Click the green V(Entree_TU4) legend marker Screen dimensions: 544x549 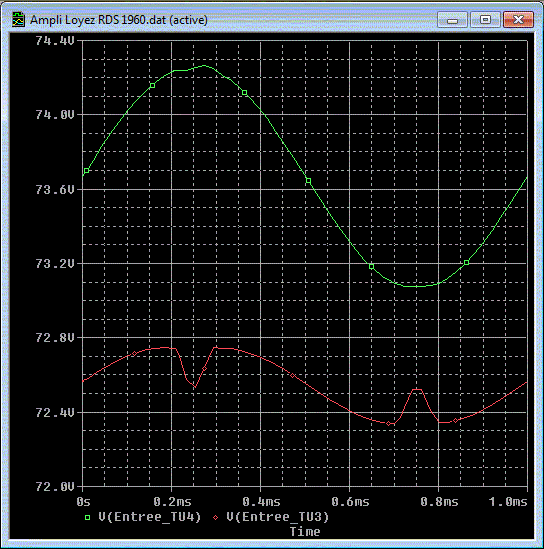[88, 517]
